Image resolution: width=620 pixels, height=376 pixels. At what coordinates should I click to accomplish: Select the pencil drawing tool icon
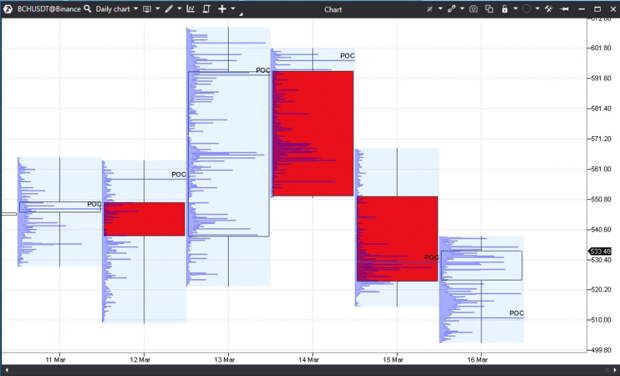pyautogui.click(x=169, y=9)
